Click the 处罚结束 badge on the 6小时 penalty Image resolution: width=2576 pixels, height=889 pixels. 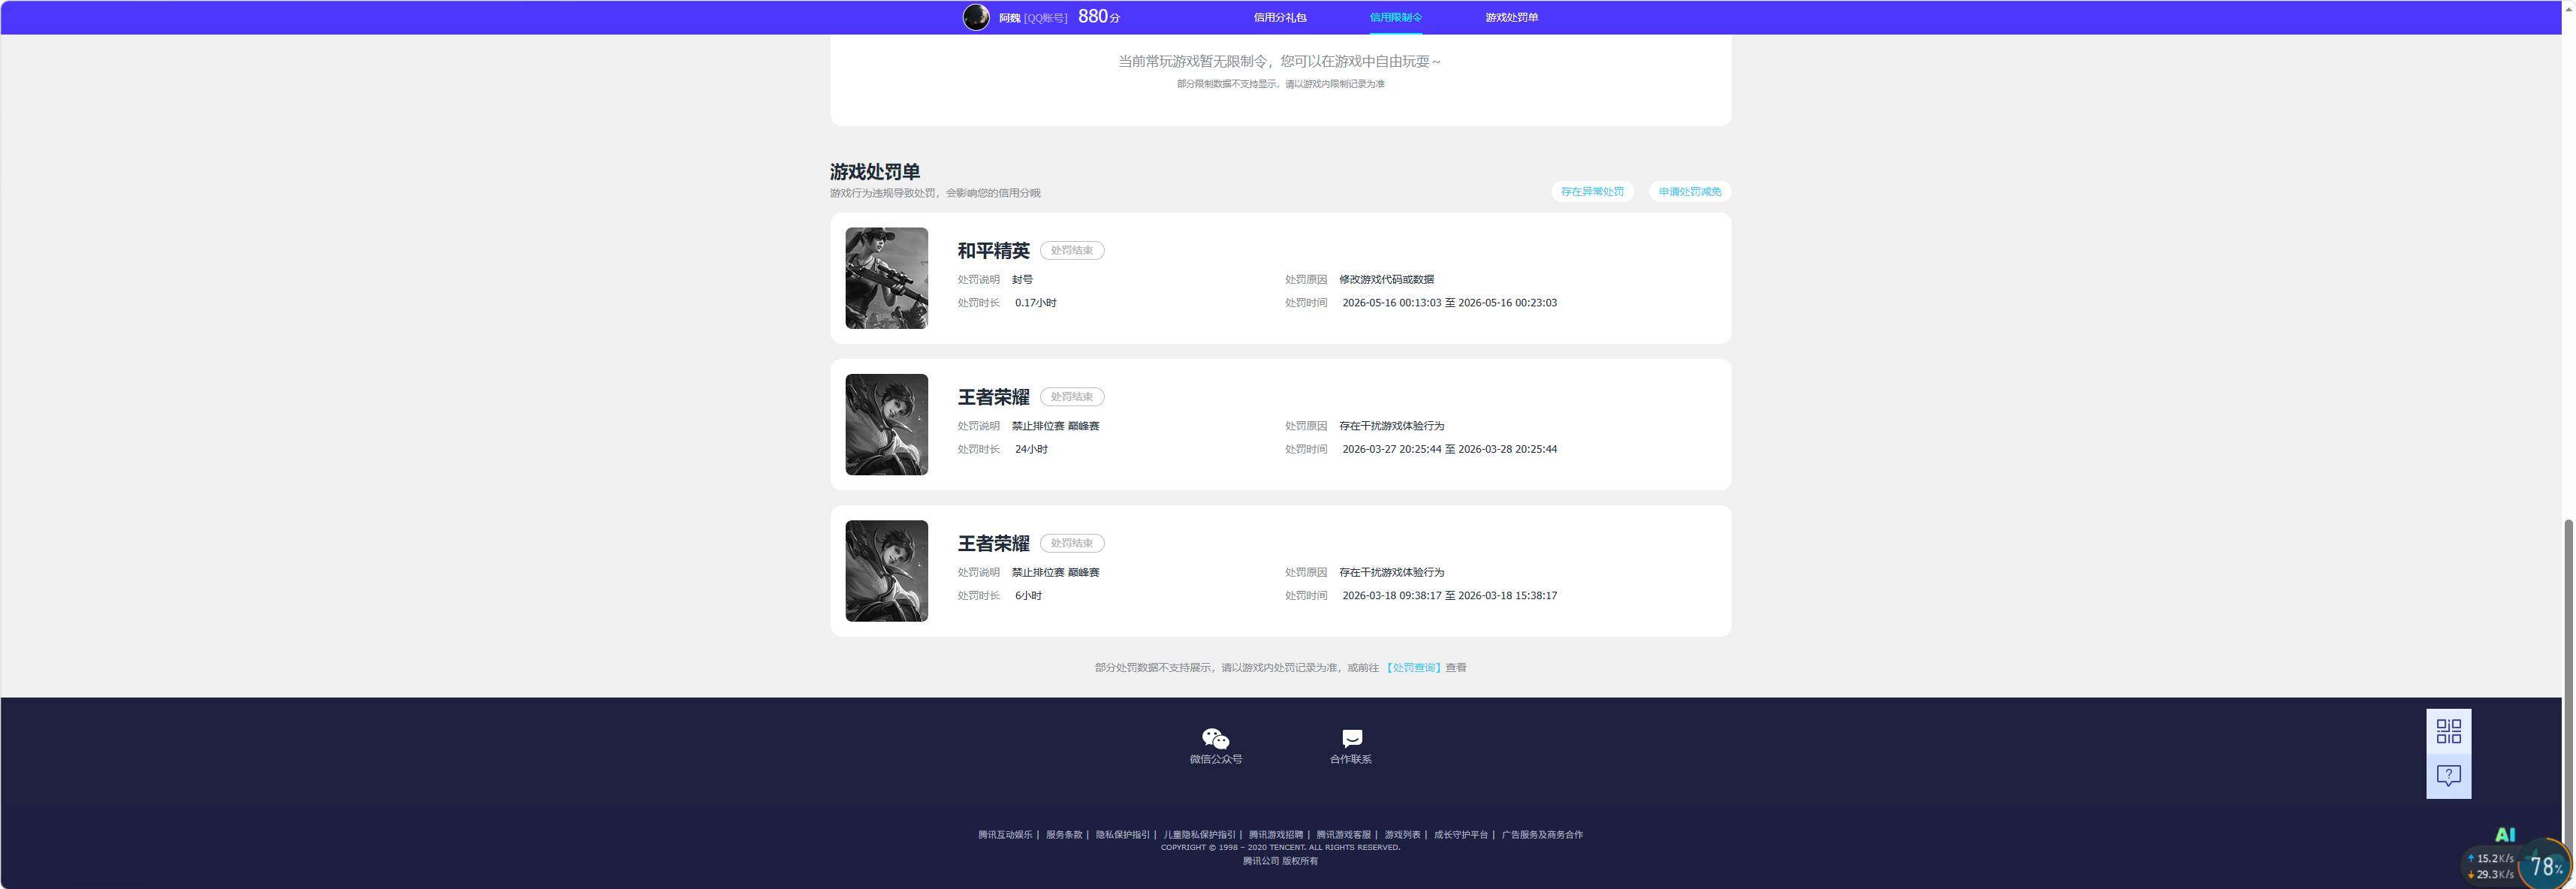(x=1072, y=543)
